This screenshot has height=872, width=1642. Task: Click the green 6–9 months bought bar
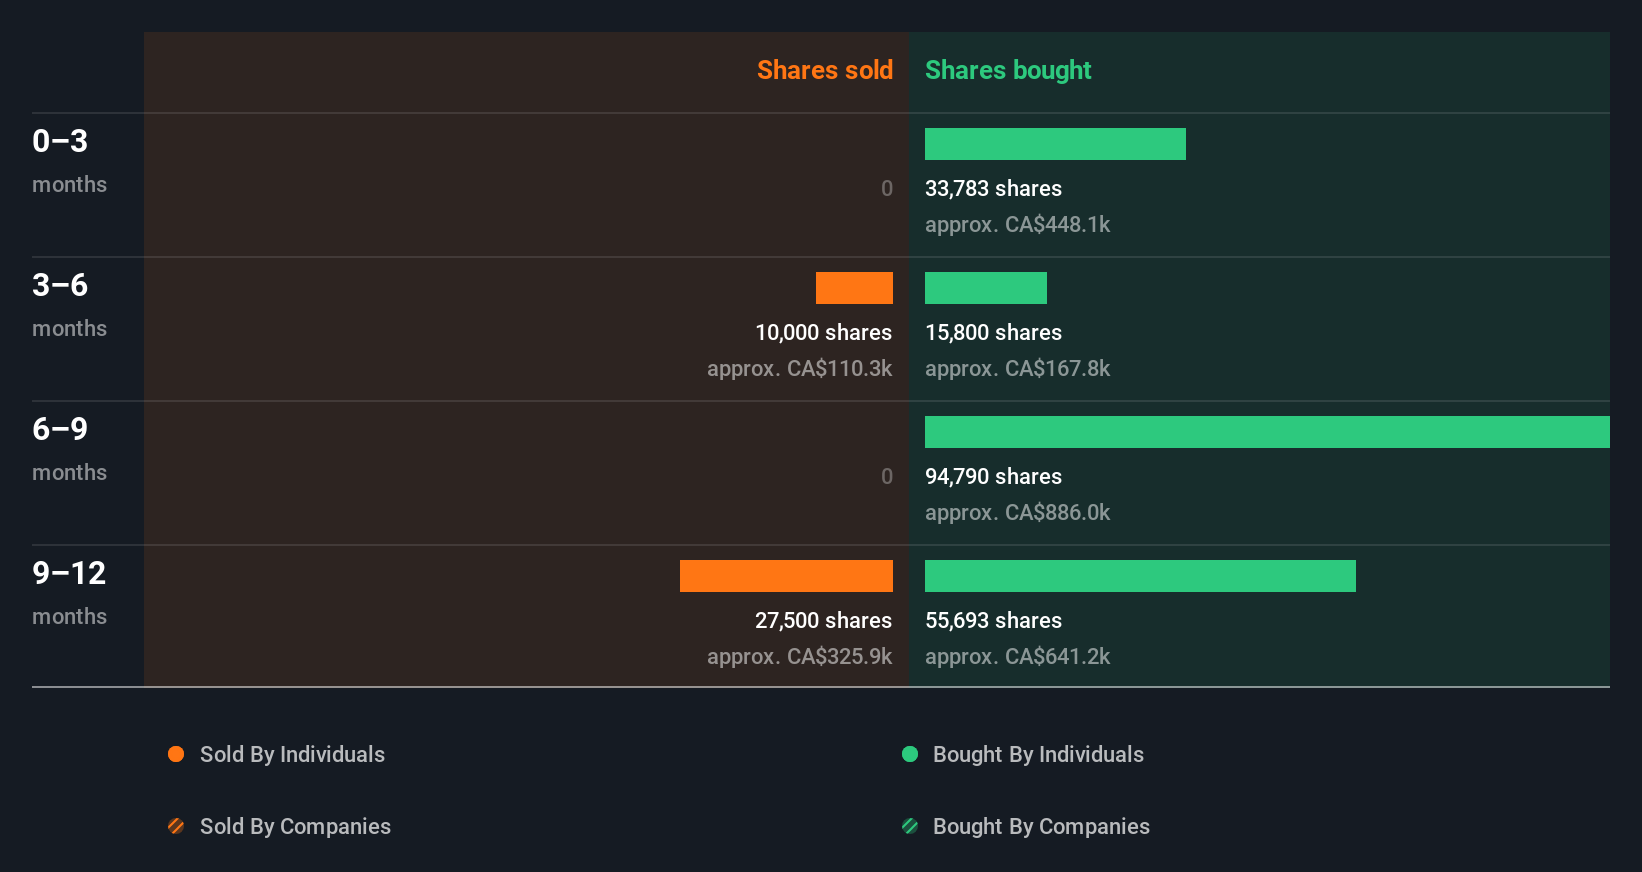click(x=1267, y=432)
